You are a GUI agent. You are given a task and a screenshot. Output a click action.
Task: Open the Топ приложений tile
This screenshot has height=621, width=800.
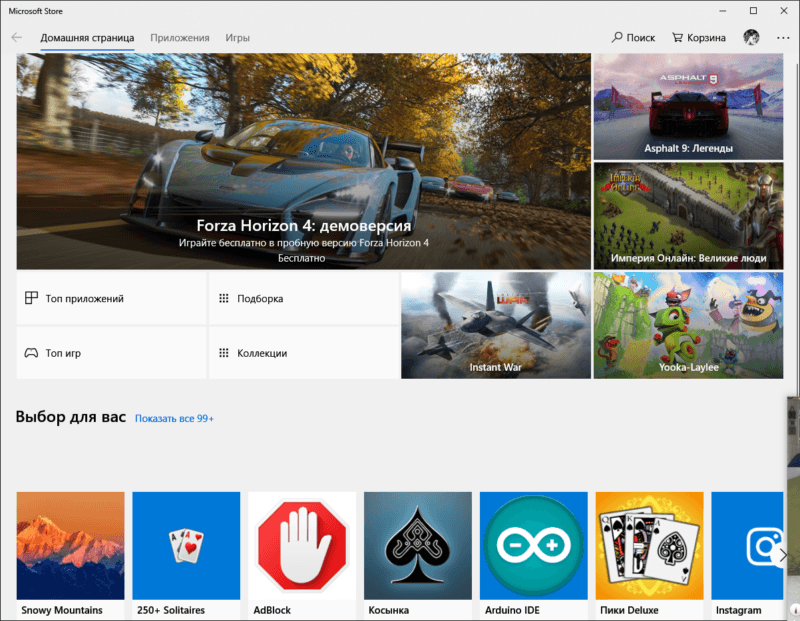click(112, 299)
